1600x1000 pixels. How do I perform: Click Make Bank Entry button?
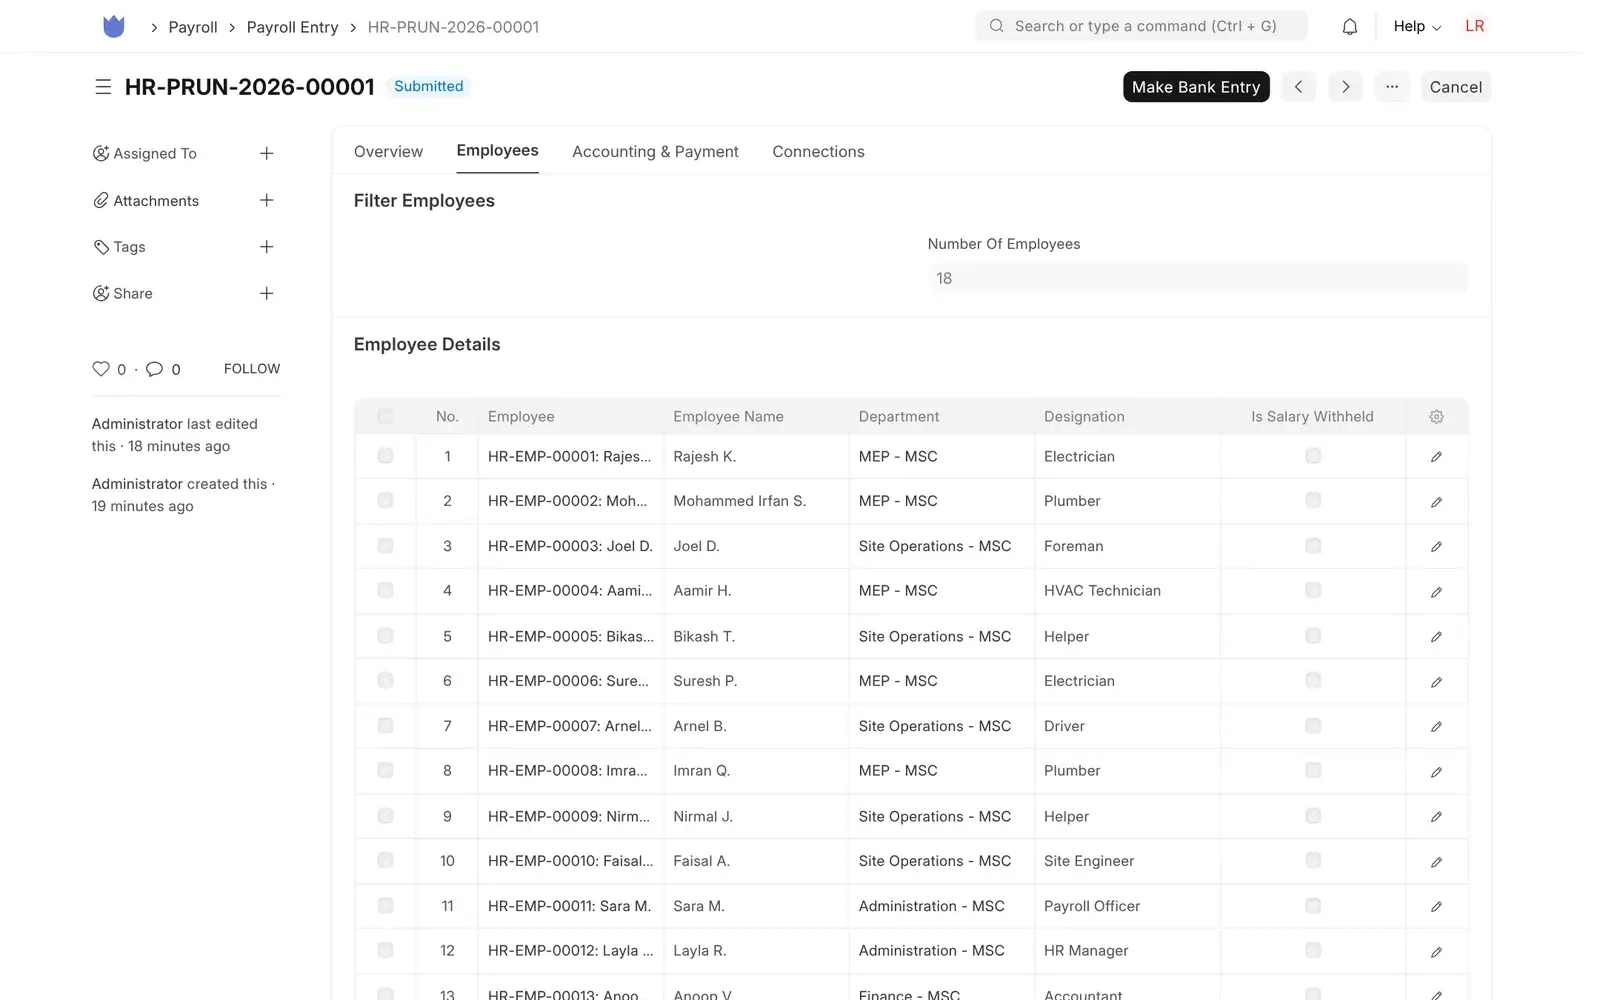point(1196,87)
